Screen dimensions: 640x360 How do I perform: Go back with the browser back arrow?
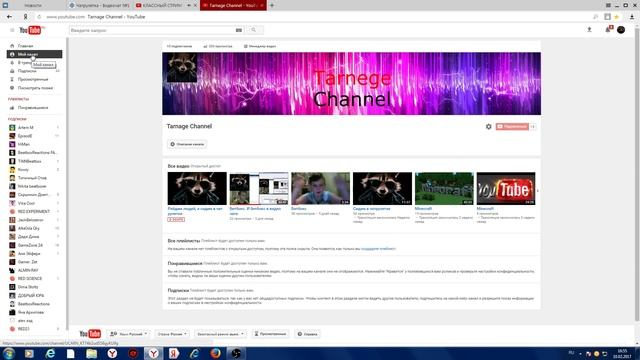[9, 17]
